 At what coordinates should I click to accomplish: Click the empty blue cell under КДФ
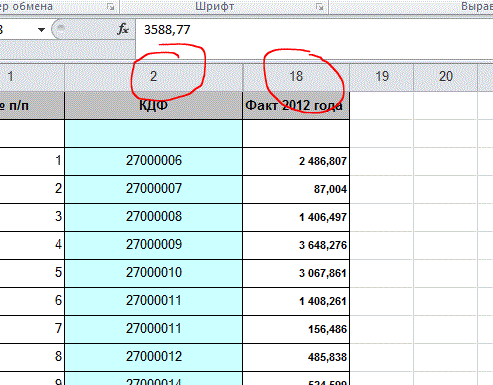coord(153,133)
